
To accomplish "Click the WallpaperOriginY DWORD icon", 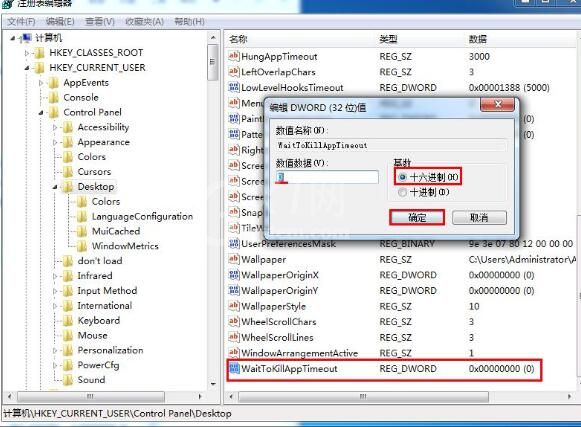I will click(x=234, y=291).
